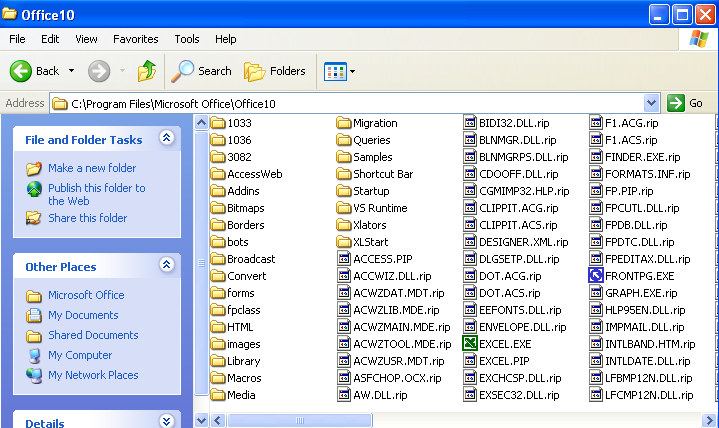This screenshot has width=719, height=428.
Task: Select the EXCEL.PIP file icon
Action: (470, 361)
